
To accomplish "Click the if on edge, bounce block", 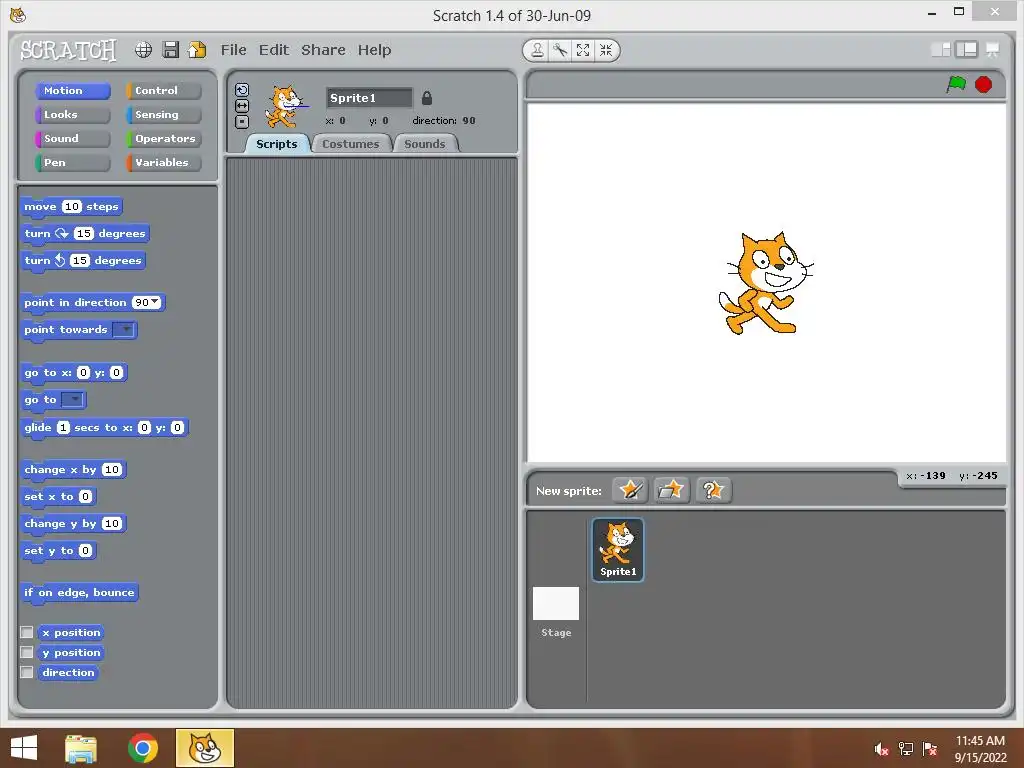I will (79, 593).
